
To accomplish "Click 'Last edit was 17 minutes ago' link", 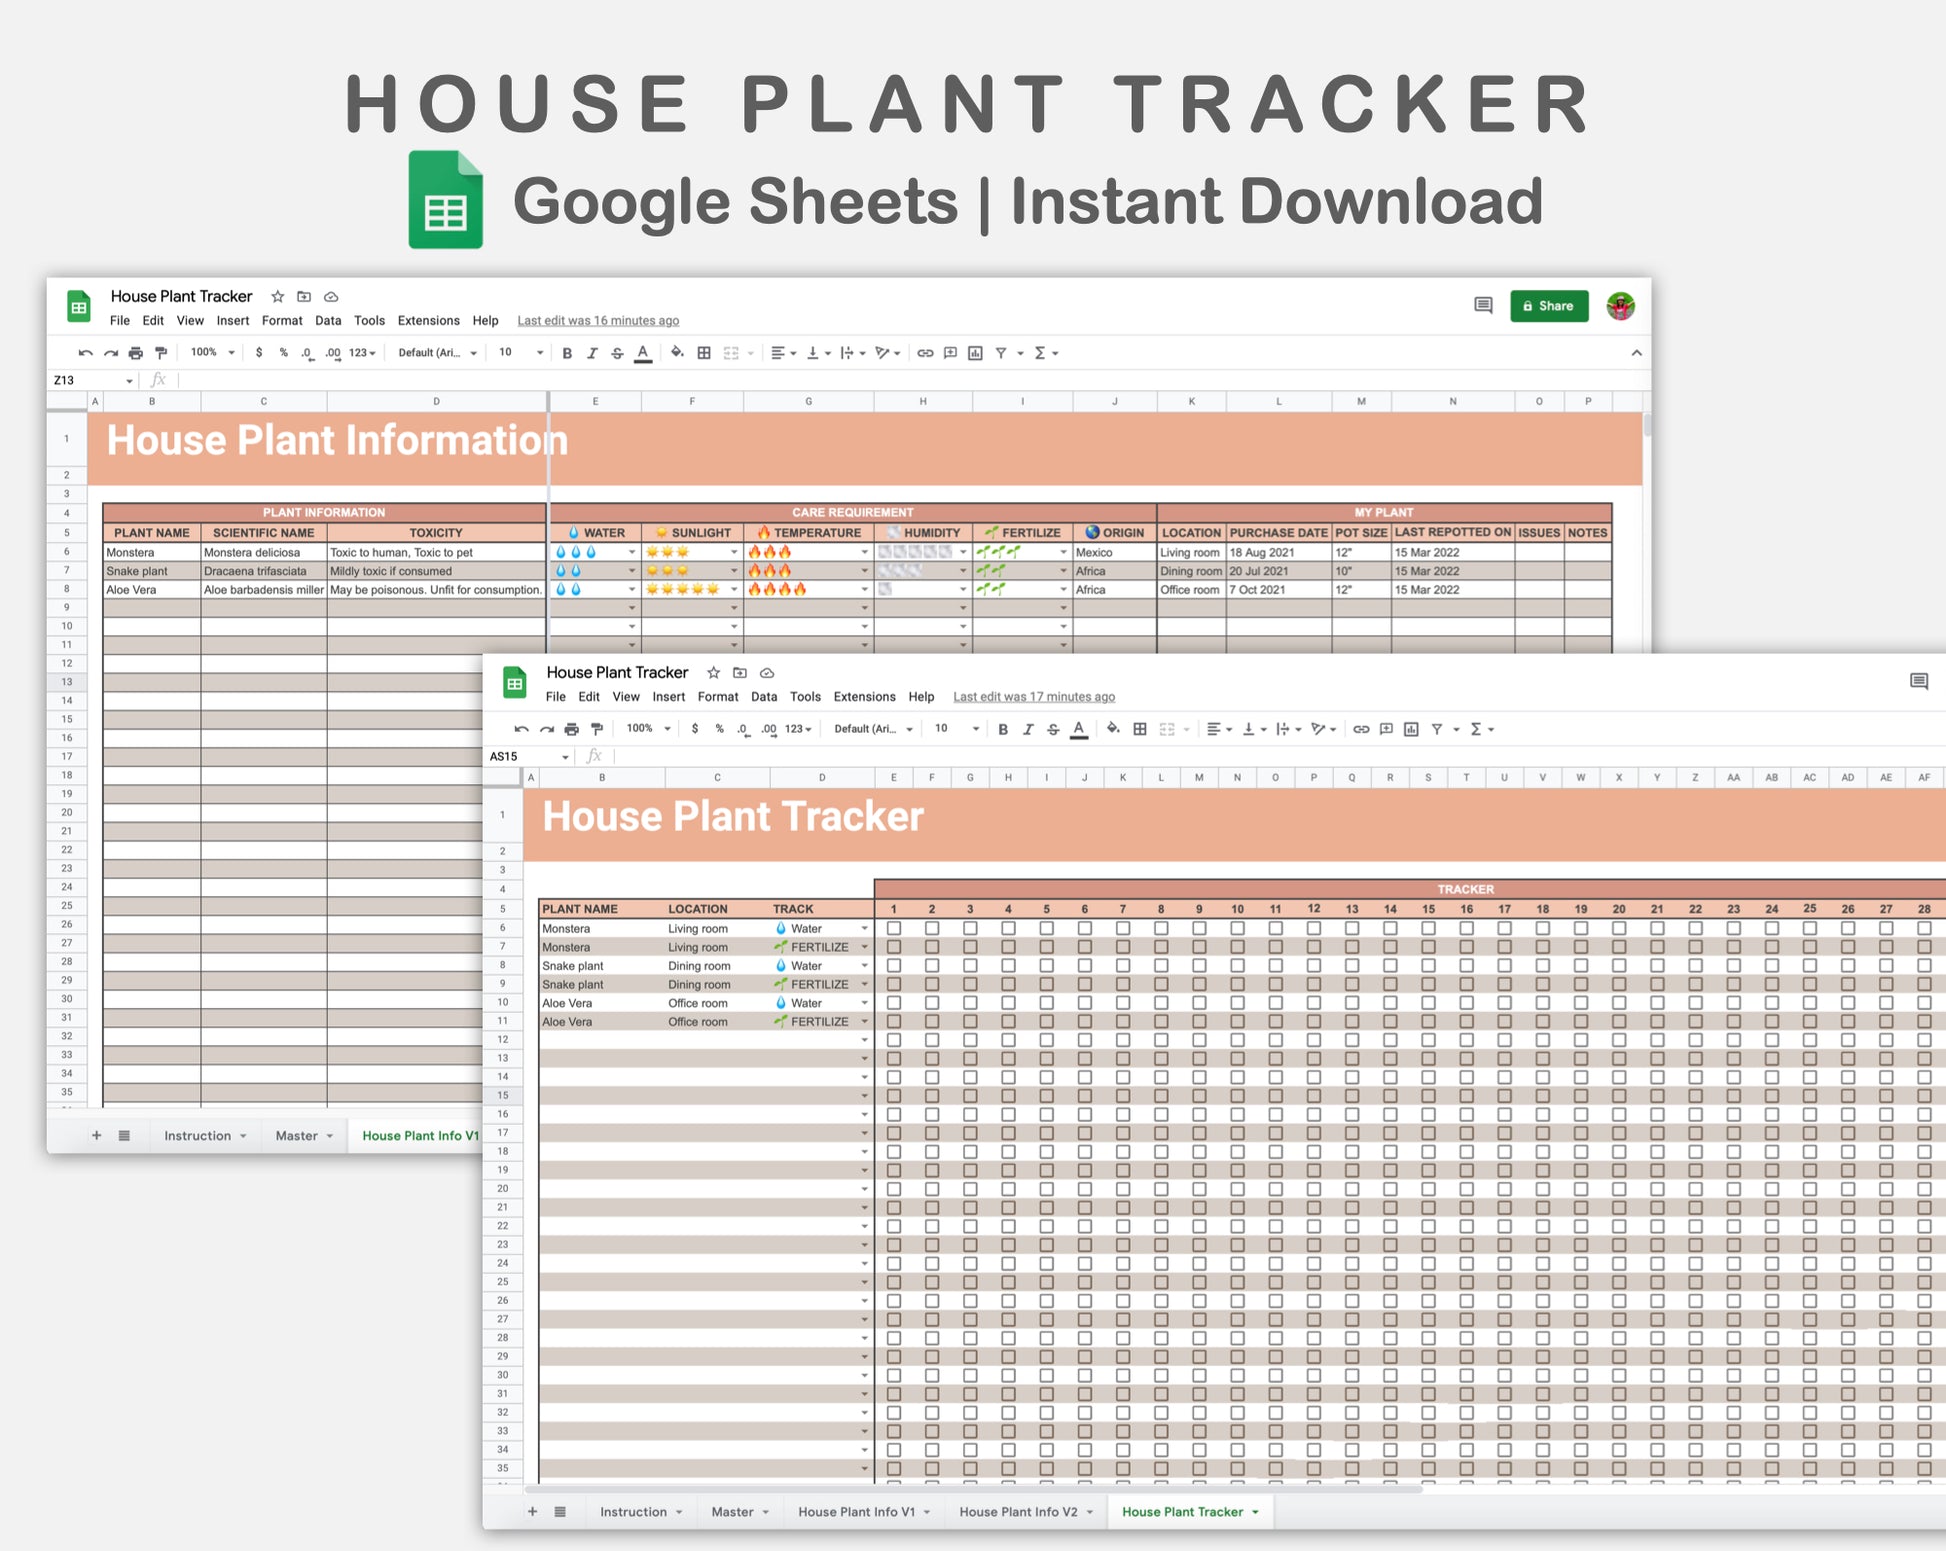I will click(x=1033, y=697).
